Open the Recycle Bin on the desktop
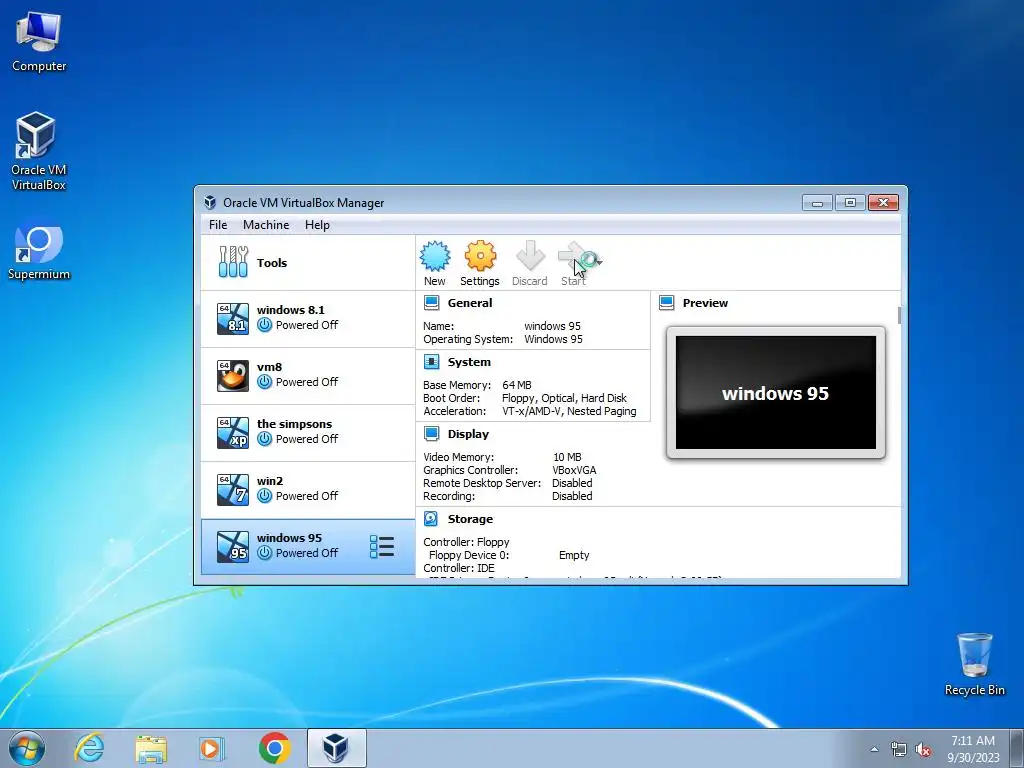The height and width of the screenshot is (768, 1024). click(974, 664)
